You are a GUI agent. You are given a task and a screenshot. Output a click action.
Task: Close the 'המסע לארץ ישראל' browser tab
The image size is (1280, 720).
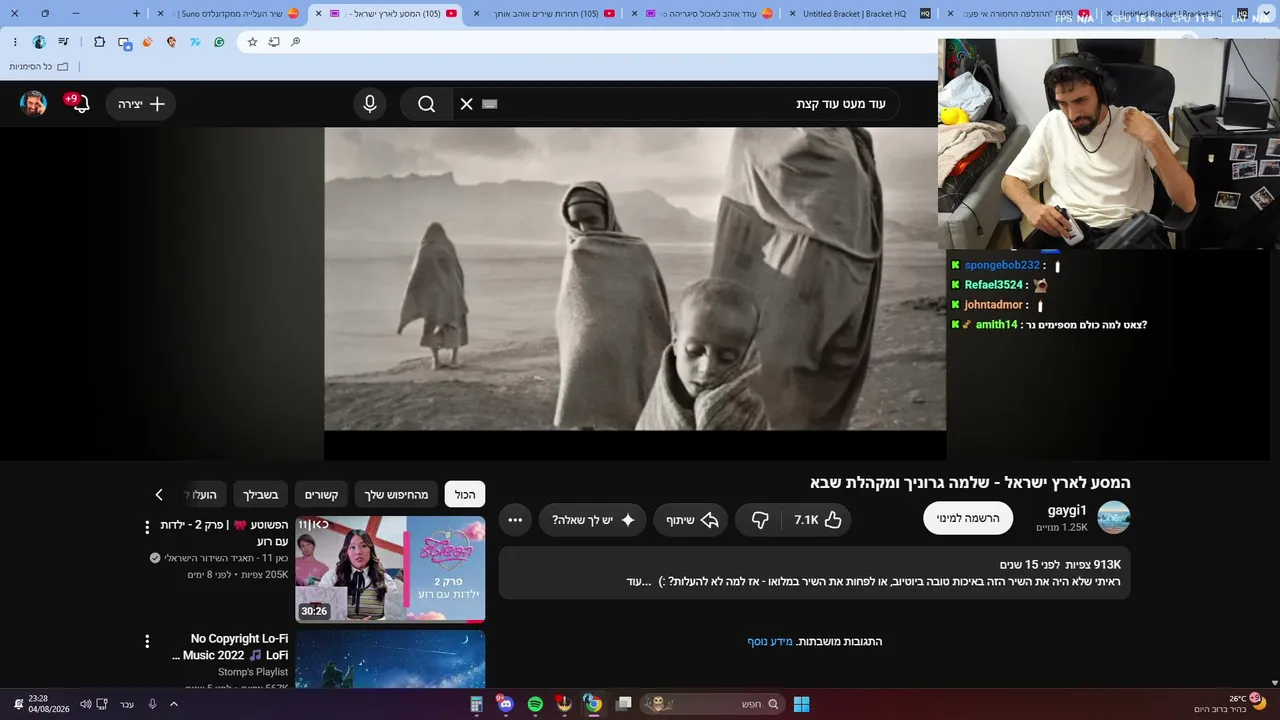click(319, 14)
